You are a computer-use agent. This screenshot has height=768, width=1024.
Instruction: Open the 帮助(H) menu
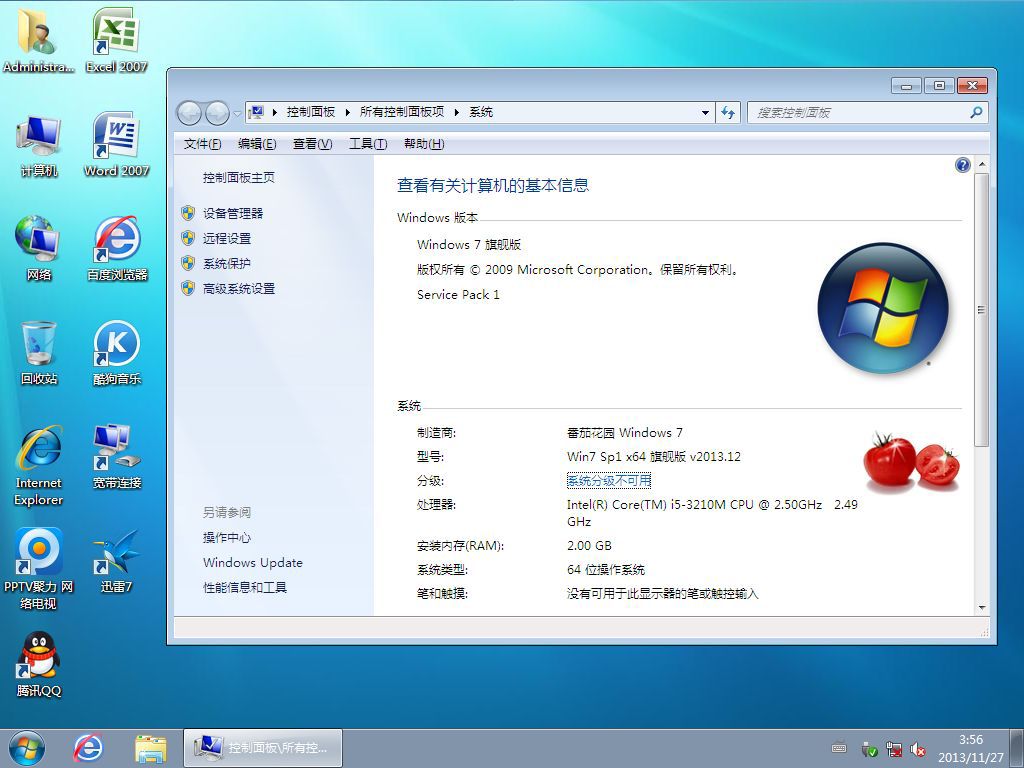click(x=424, y=144)
